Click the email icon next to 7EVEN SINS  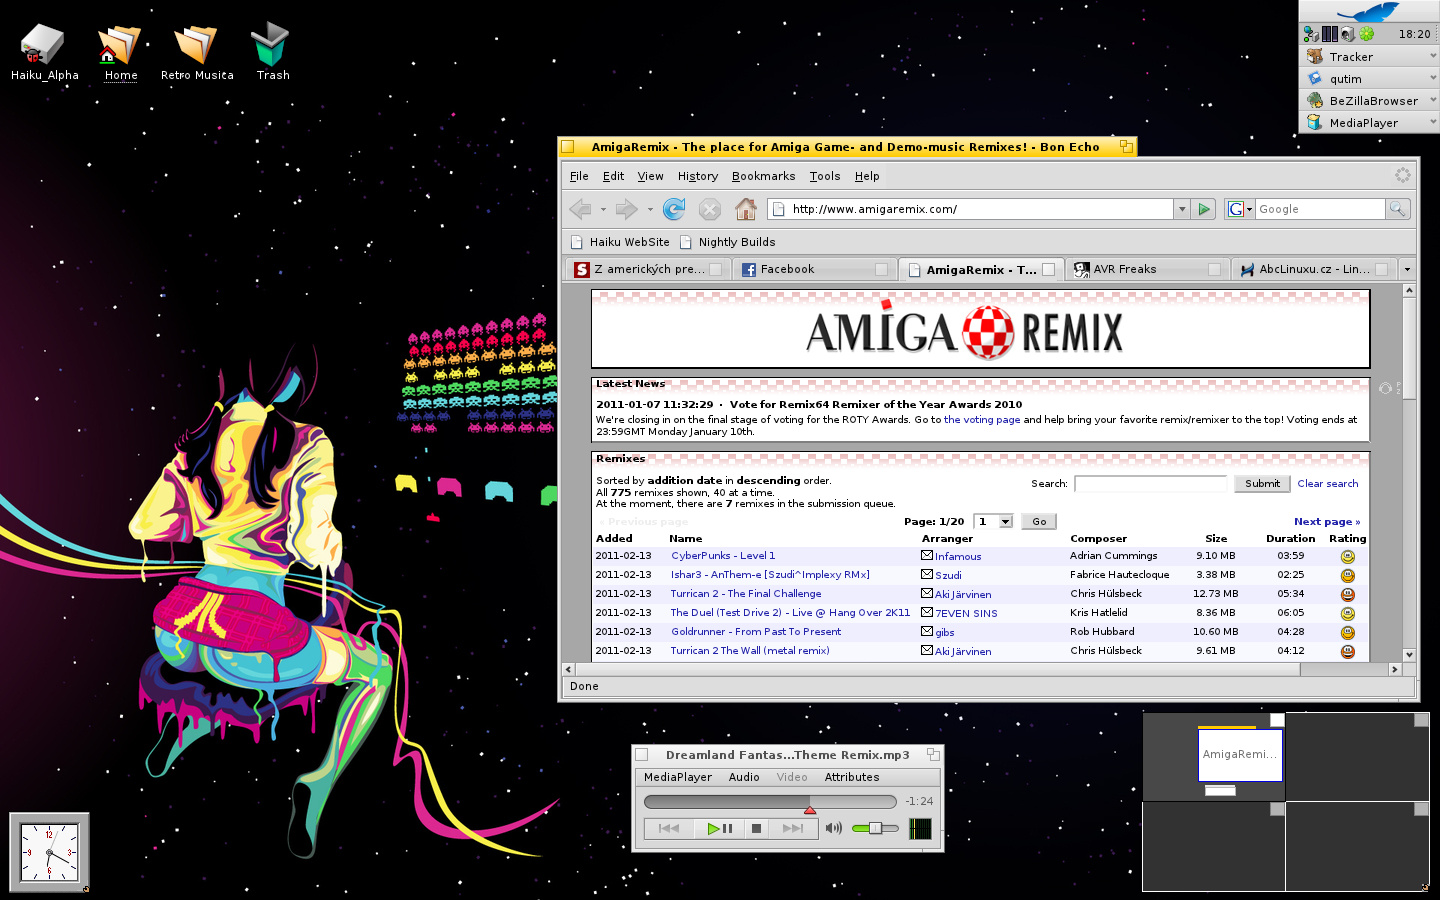[x=927, y=612]
